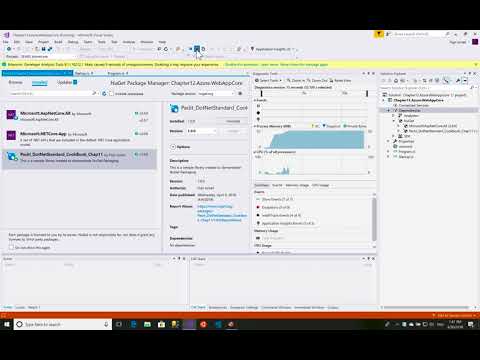Open the Version dropdown for the package
This screenshot has width=480, height=360.
tap(202, 131)
